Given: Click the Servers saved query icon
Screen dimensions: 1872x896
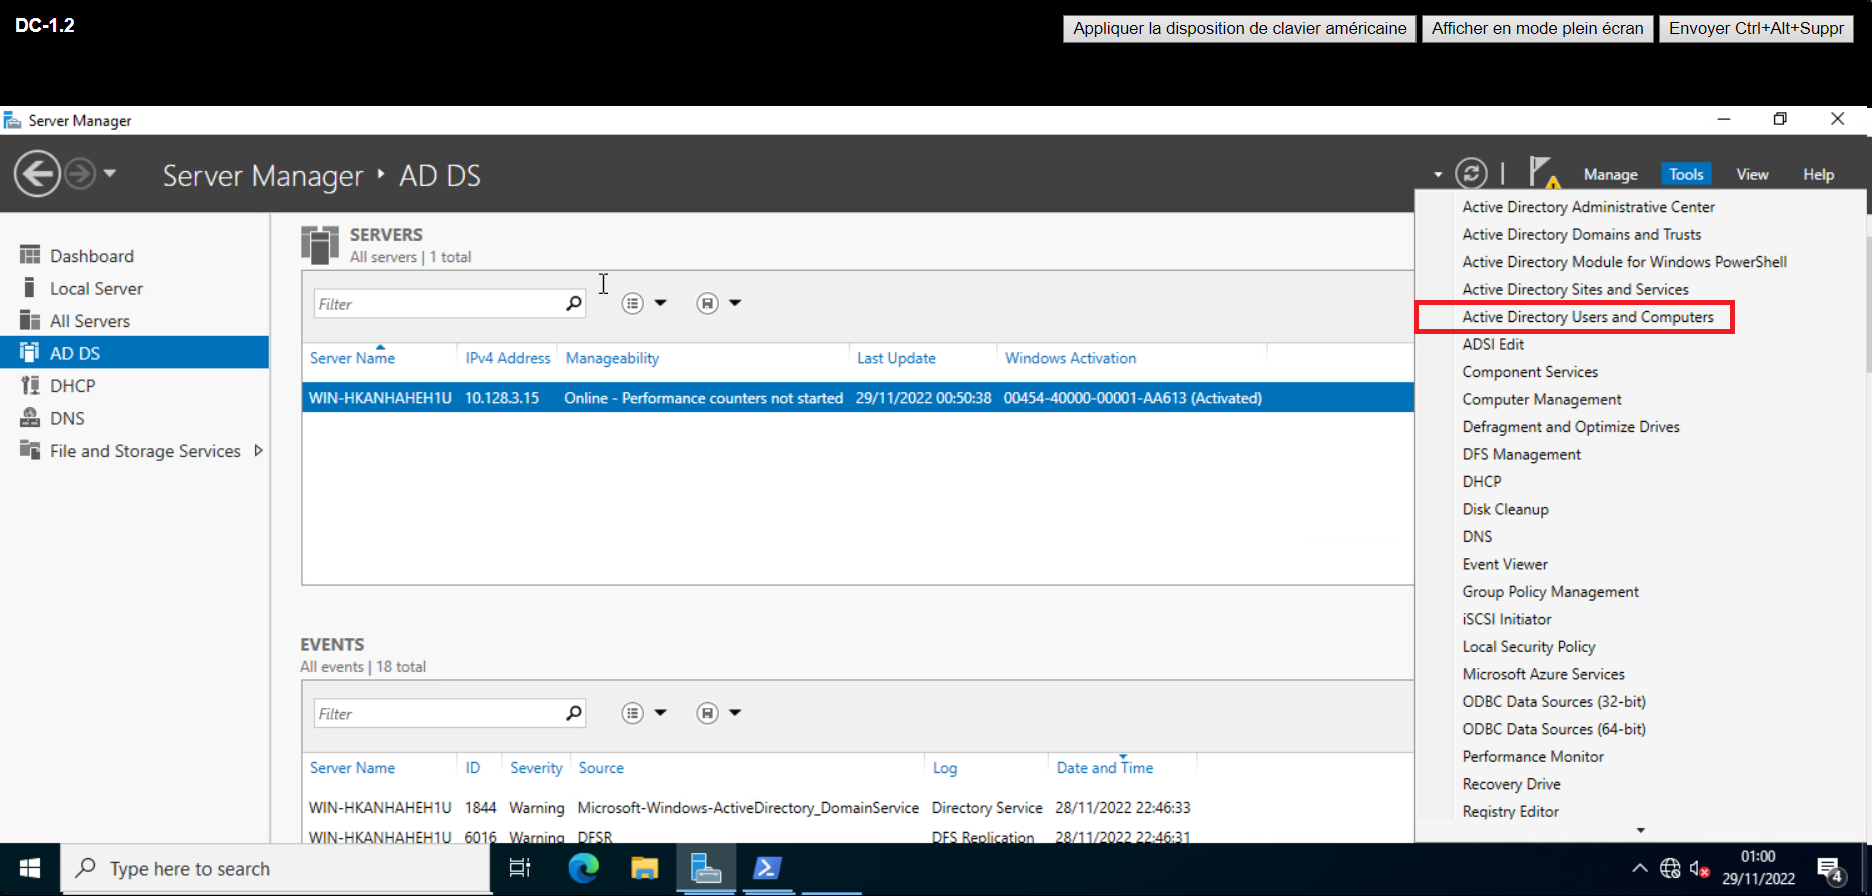Looking at the screenshot, I should click(x=707, y=303).
